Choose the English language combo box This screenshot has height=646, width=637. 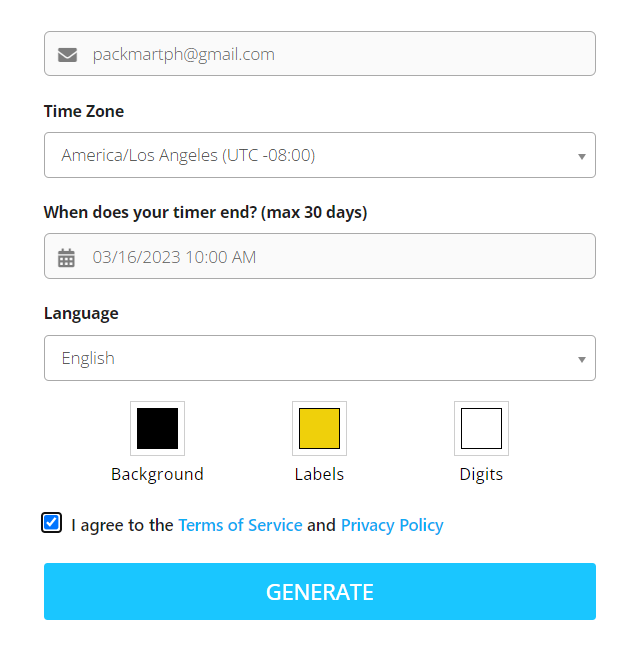320,358
